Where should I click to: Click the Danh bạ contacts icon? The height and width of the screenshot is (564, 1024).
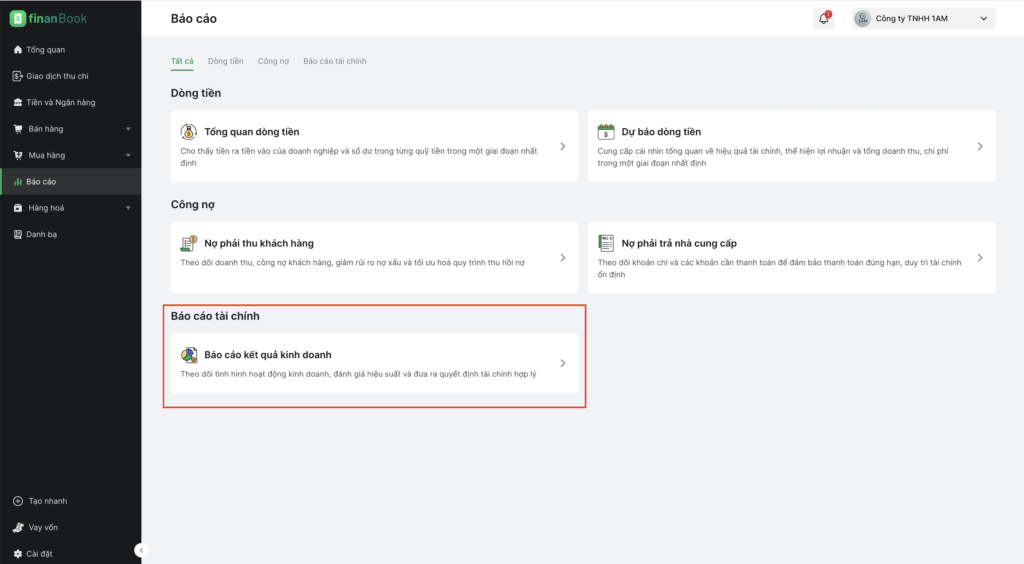(x=18, y=234)
